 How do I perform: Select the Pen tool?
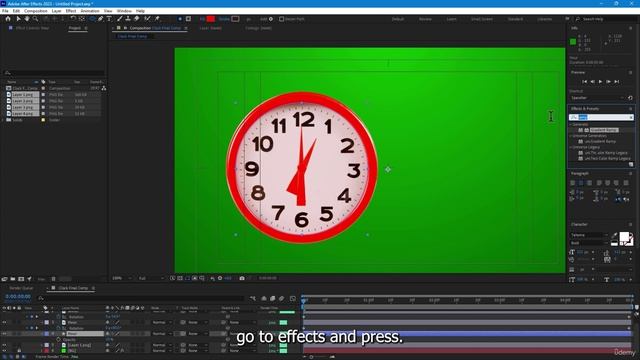pyautogui.click(x=100, y=19)
